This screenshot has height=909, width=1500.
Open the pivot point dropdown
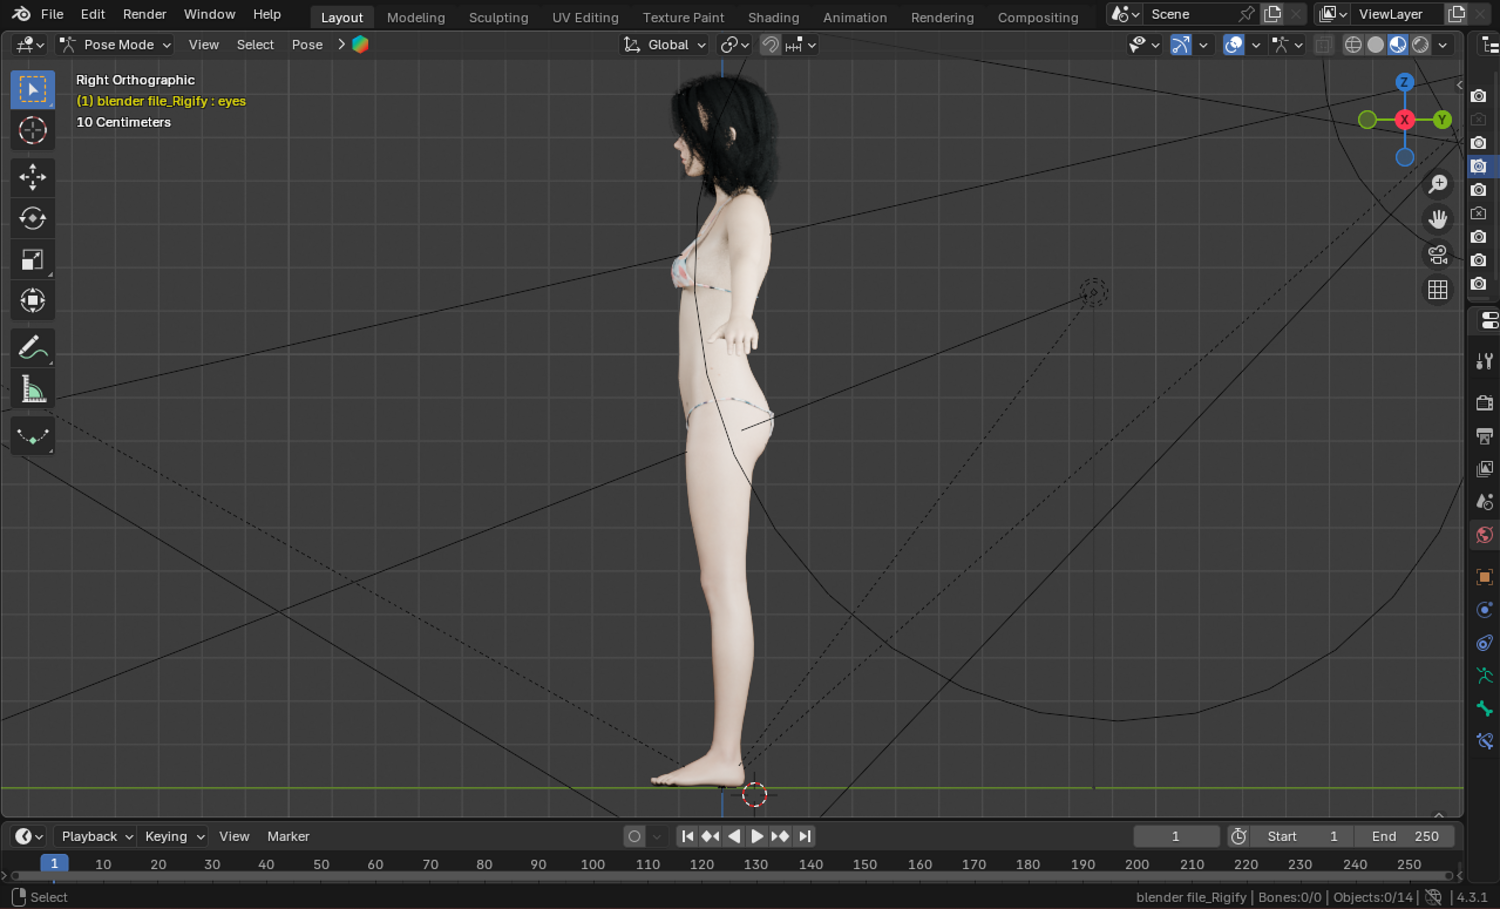[735, 45]
